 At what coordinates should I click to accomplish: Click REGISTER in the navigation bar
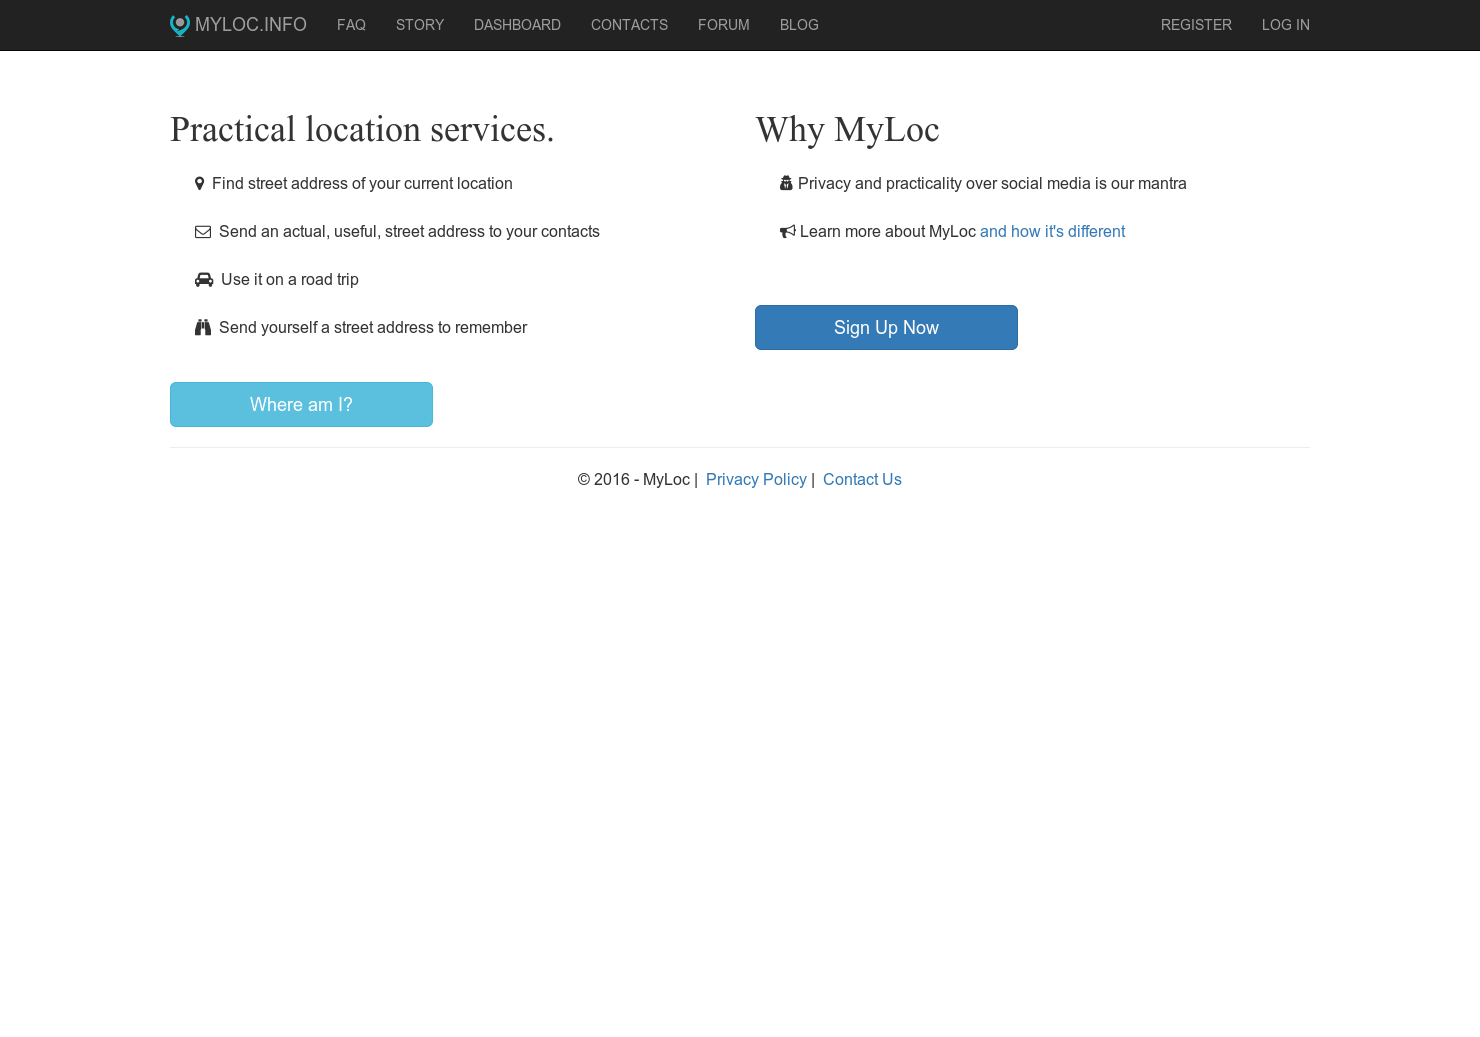click(x=1196, y=25)
